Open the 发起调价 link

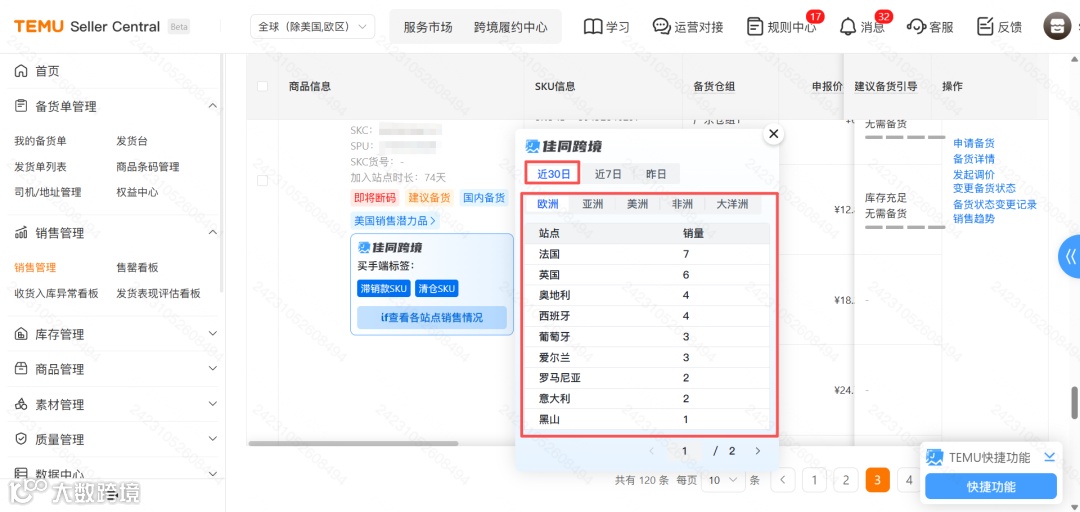point(973,174)
